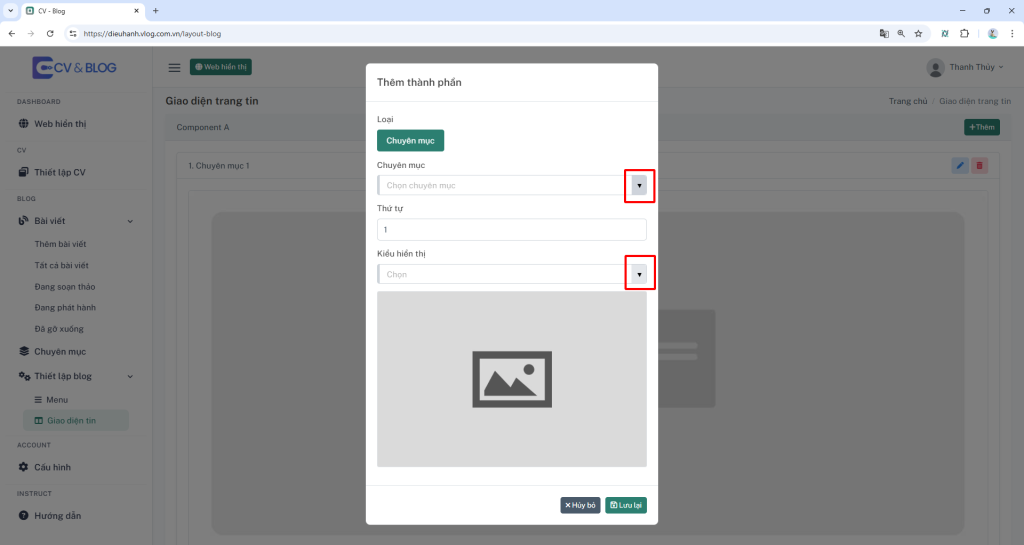
Task: Open the browser three-dot menu
Action: [1012, 33]
